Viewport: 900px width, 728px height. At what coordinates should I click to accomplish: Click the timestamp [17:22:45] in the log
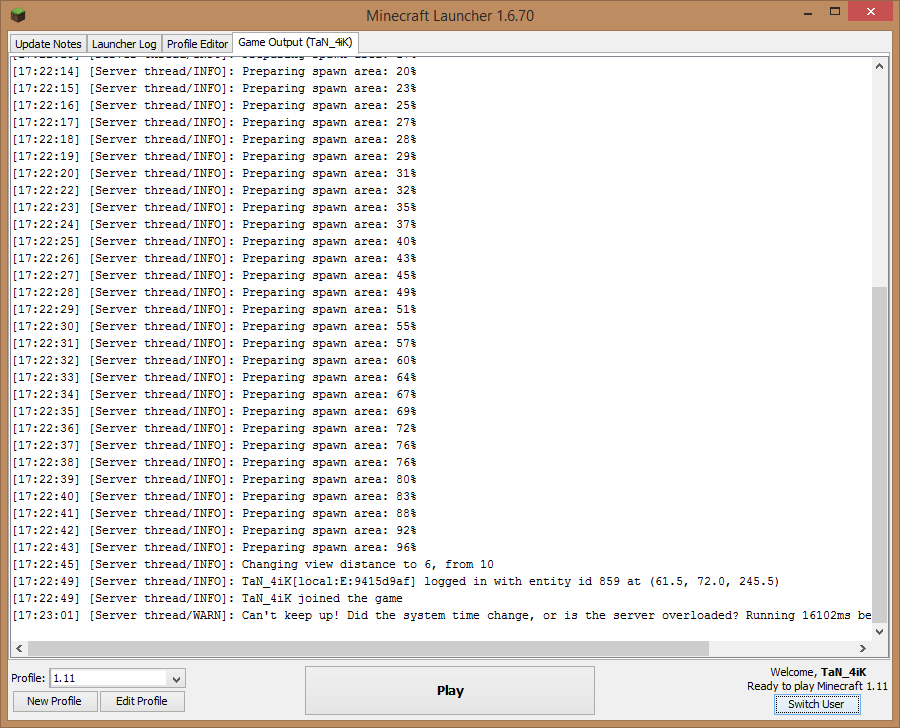point(46,564)
